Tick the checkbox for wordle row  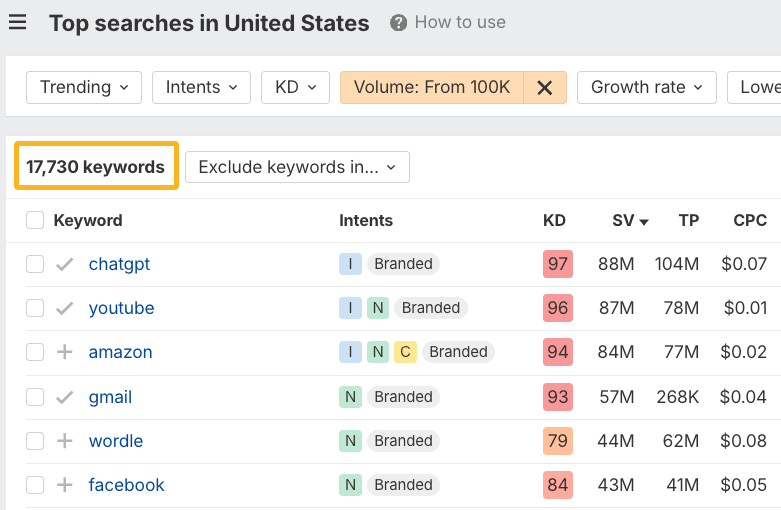35,441
